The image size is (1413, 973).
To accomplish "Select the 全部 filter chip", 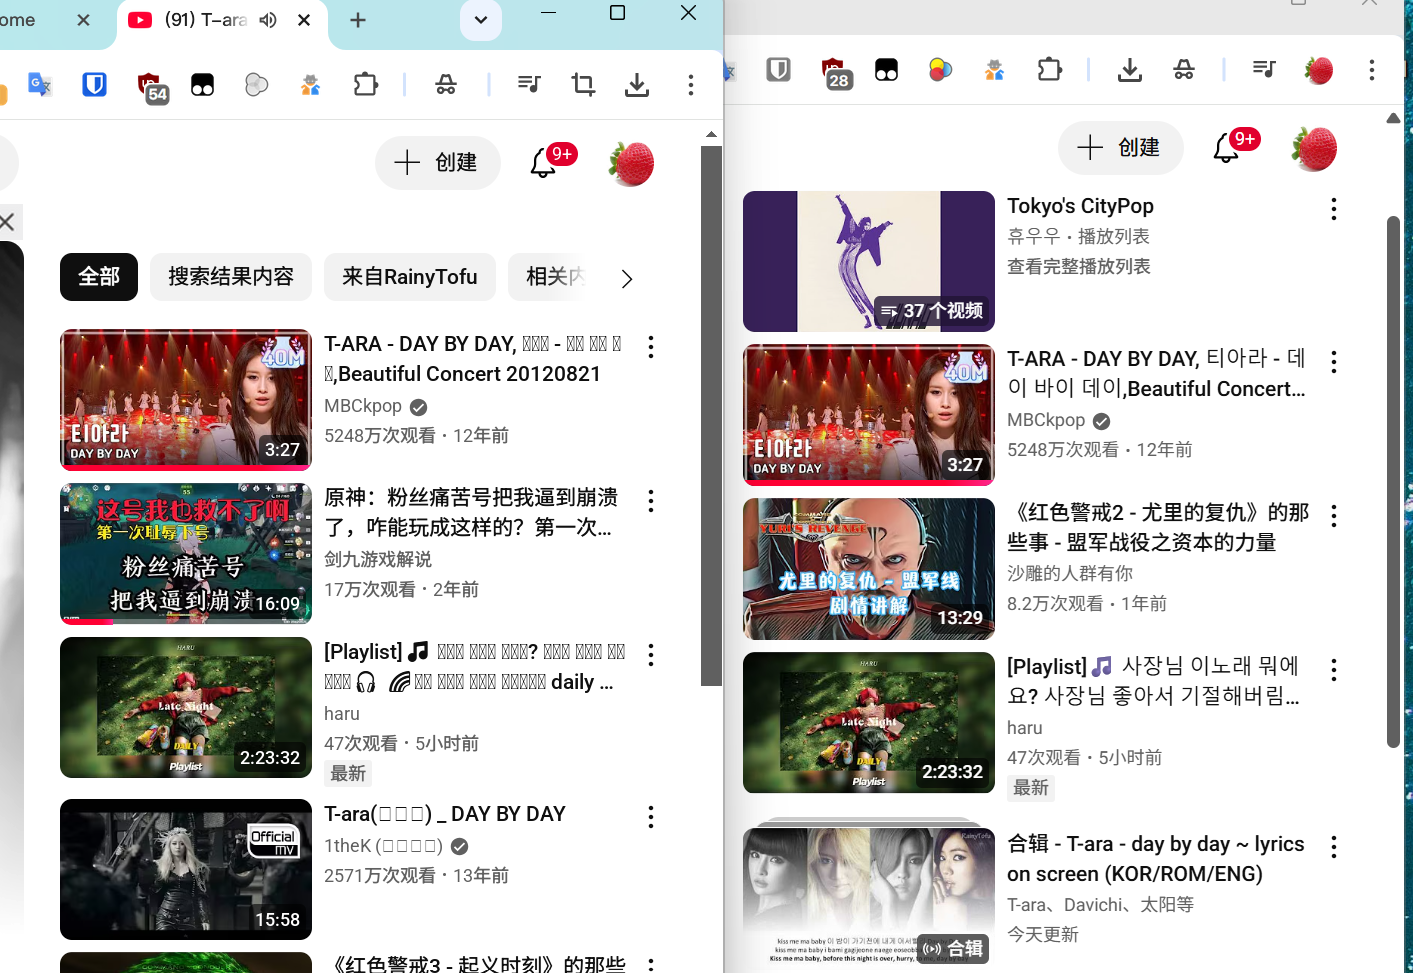I will pos(99,277).
